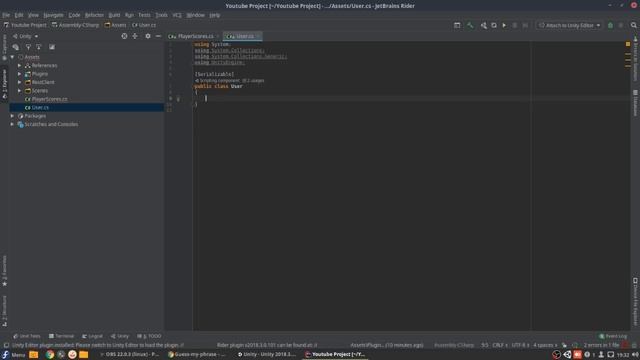Switch to the PlayerScores.cs editor tab
640x360 pixels.
click(193, 36)
